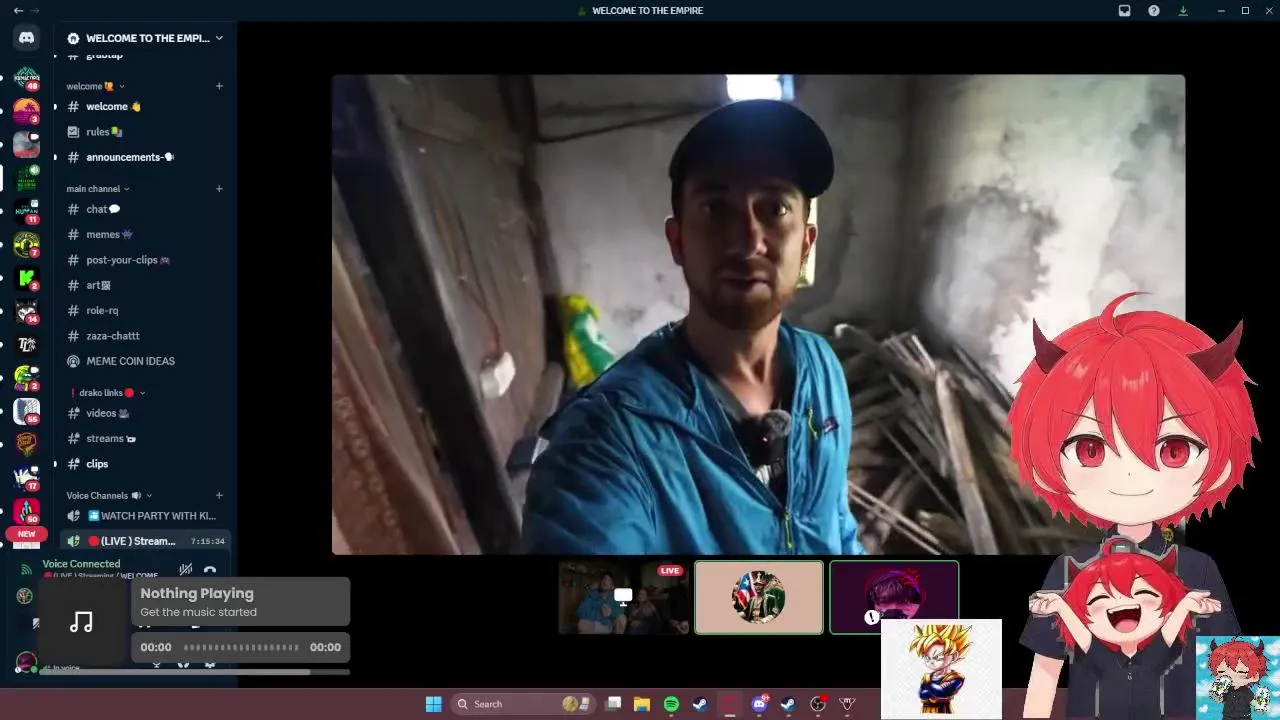This screenshot has width=1280, height=720.
Task: Open the server icon showing badge 50
Action: click(26, 511)
